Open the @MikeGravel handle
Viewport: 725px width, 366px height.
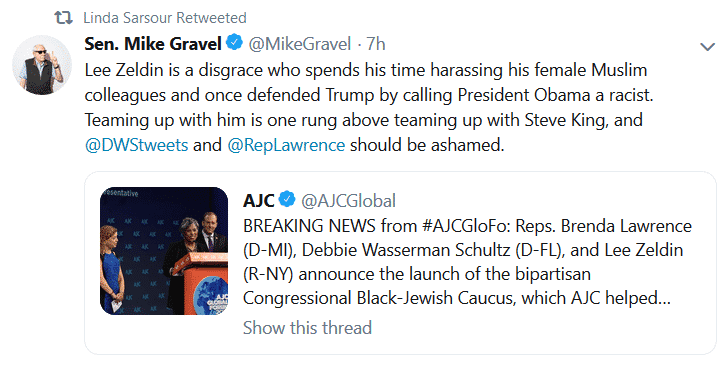[300, 44]
